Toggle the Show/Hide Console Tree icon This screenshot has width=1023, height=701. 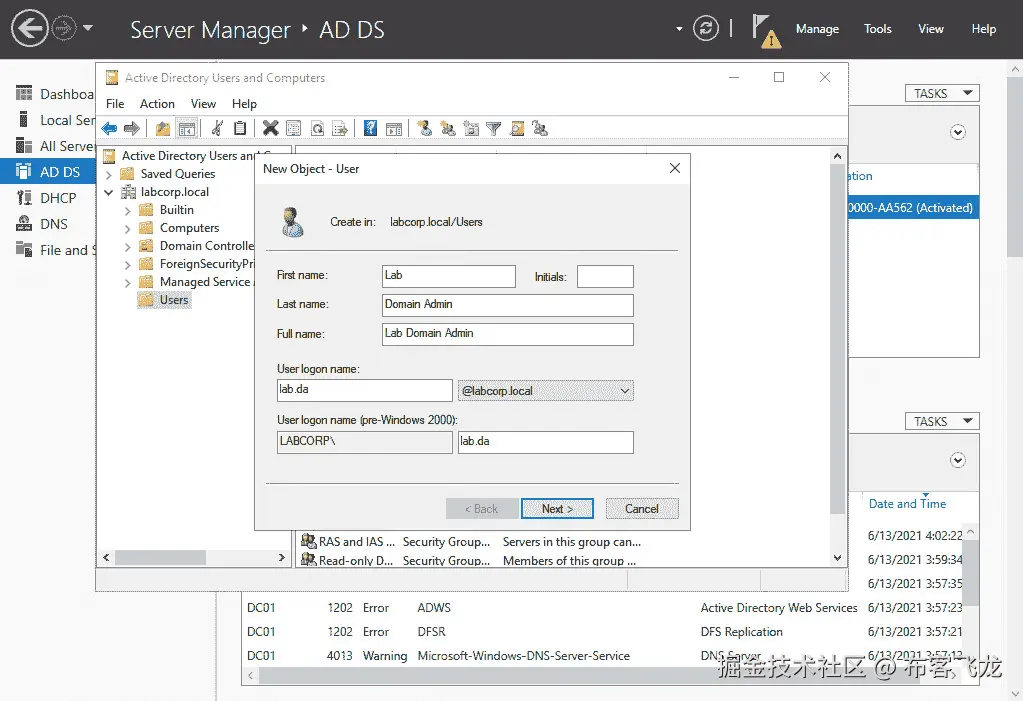[187, 129]
